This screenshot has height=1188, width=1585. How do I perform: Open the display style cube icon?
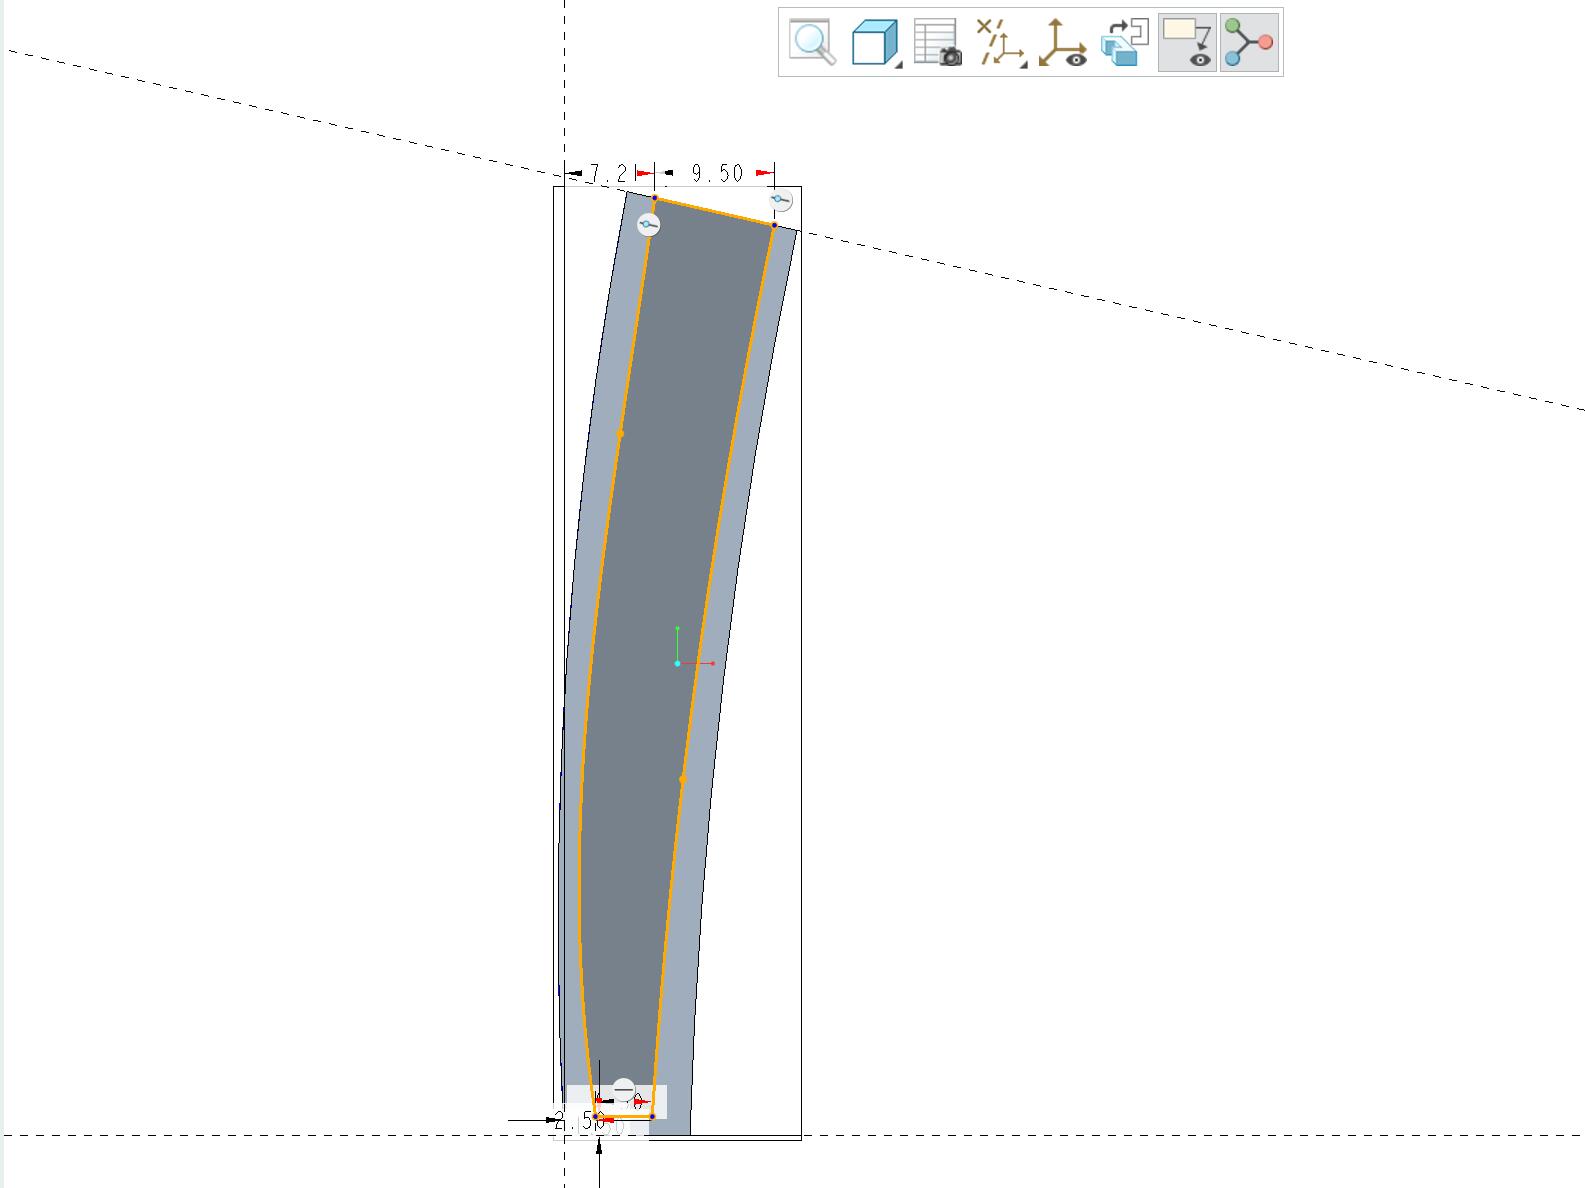[x=873, y=43]
